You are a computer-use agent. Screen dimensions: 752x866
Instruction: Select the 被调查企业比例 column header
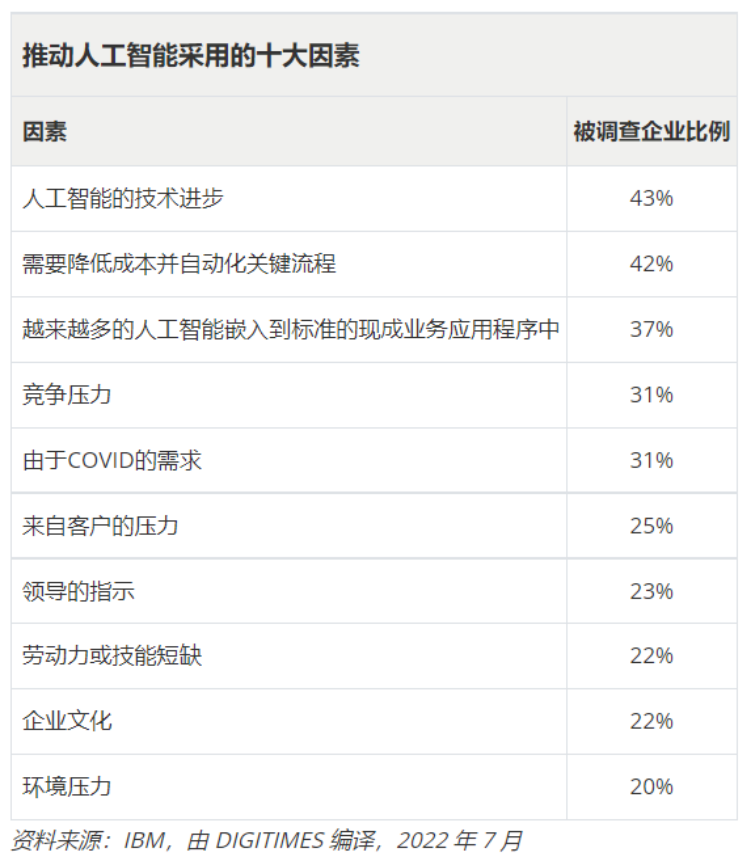pyautogui.click(x=652, y=131)
